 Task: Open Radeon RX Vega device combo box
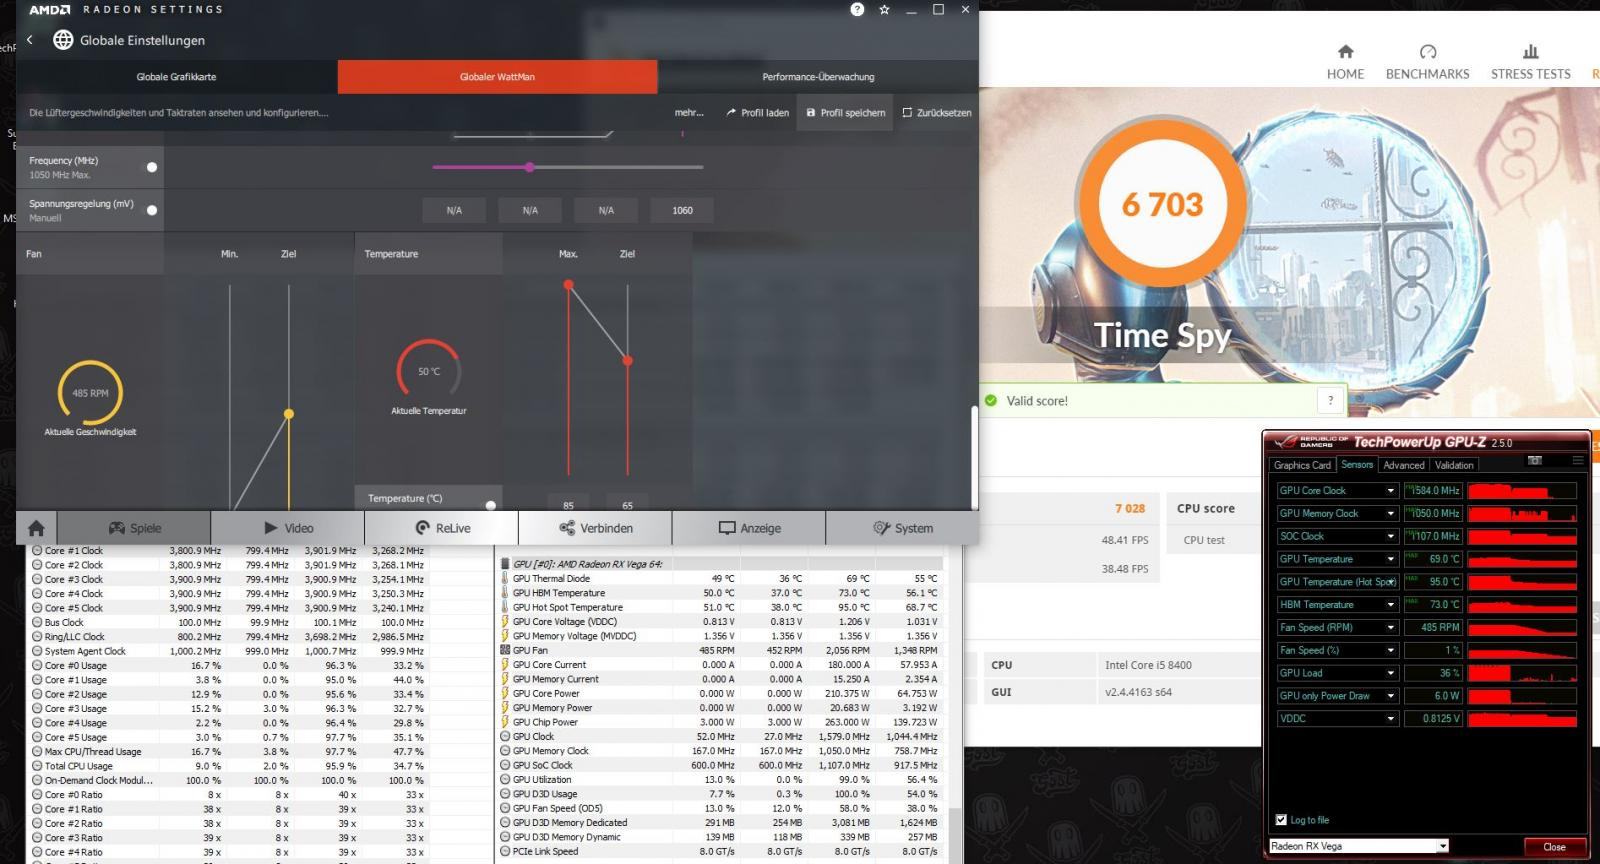click(1358, 846)
